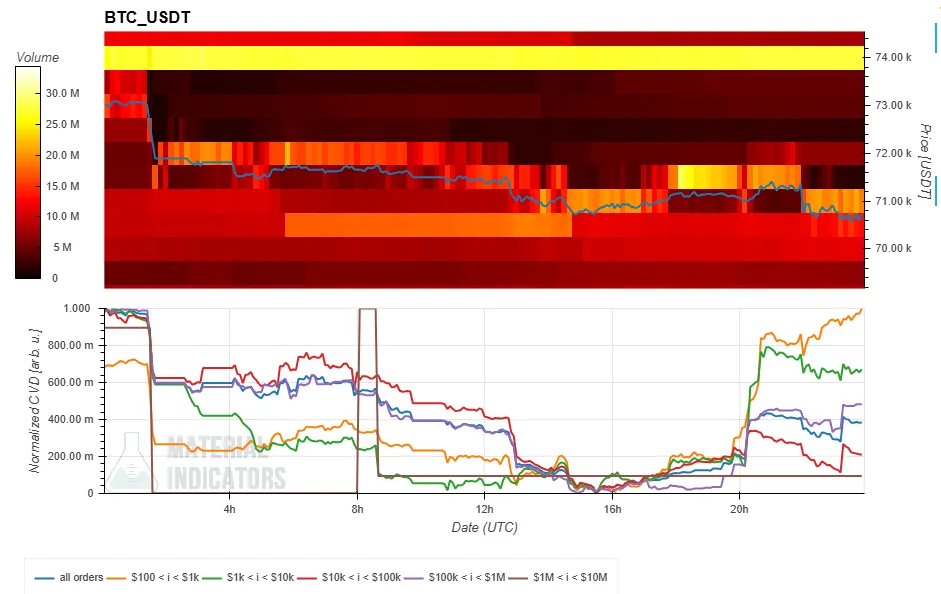The width and height of the screenshot is (941, 594).
Task: Click the 12h tick on the time axis
Action: tap(484, 509)
